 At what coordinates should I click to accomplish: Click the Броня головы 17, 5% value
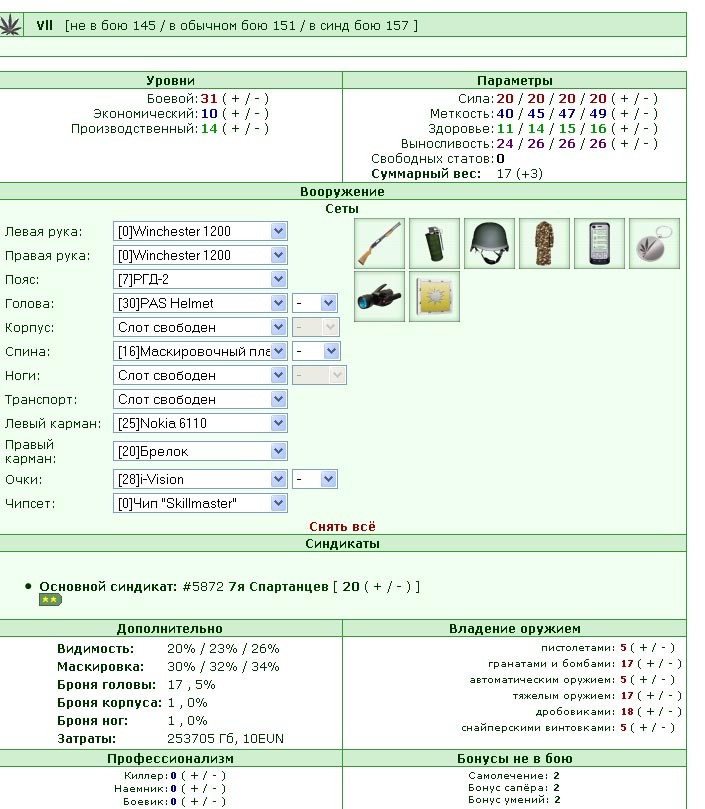click(x=191, y=685)
